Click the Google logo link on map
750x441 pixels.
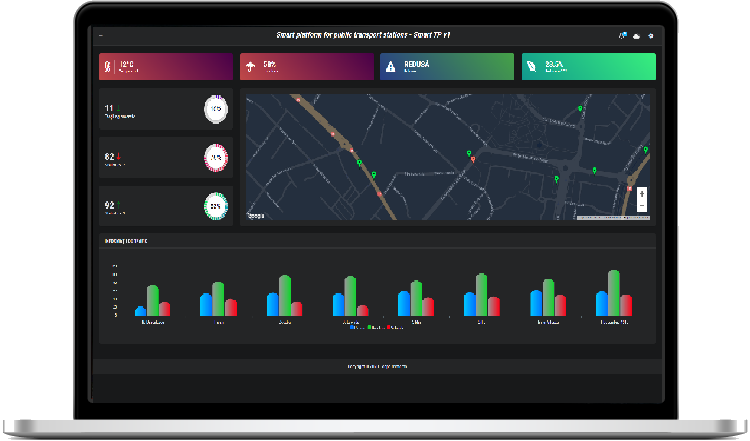pyautogui.click(x=257, y=215)
